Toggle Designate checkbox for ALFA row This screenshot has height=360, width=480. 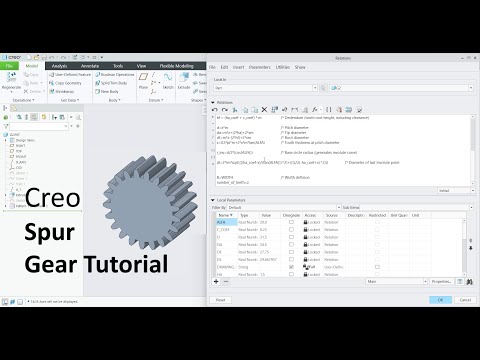coord(291,222)
